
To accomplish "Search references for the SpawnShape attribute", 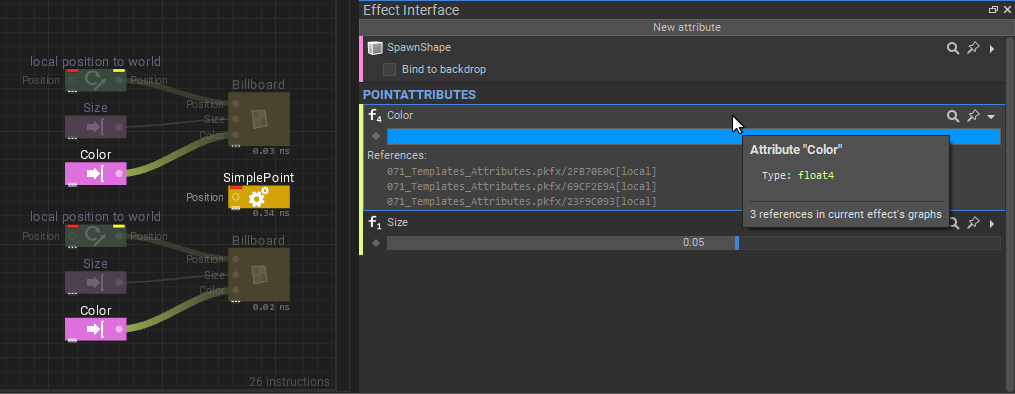I will coord(953,48).
